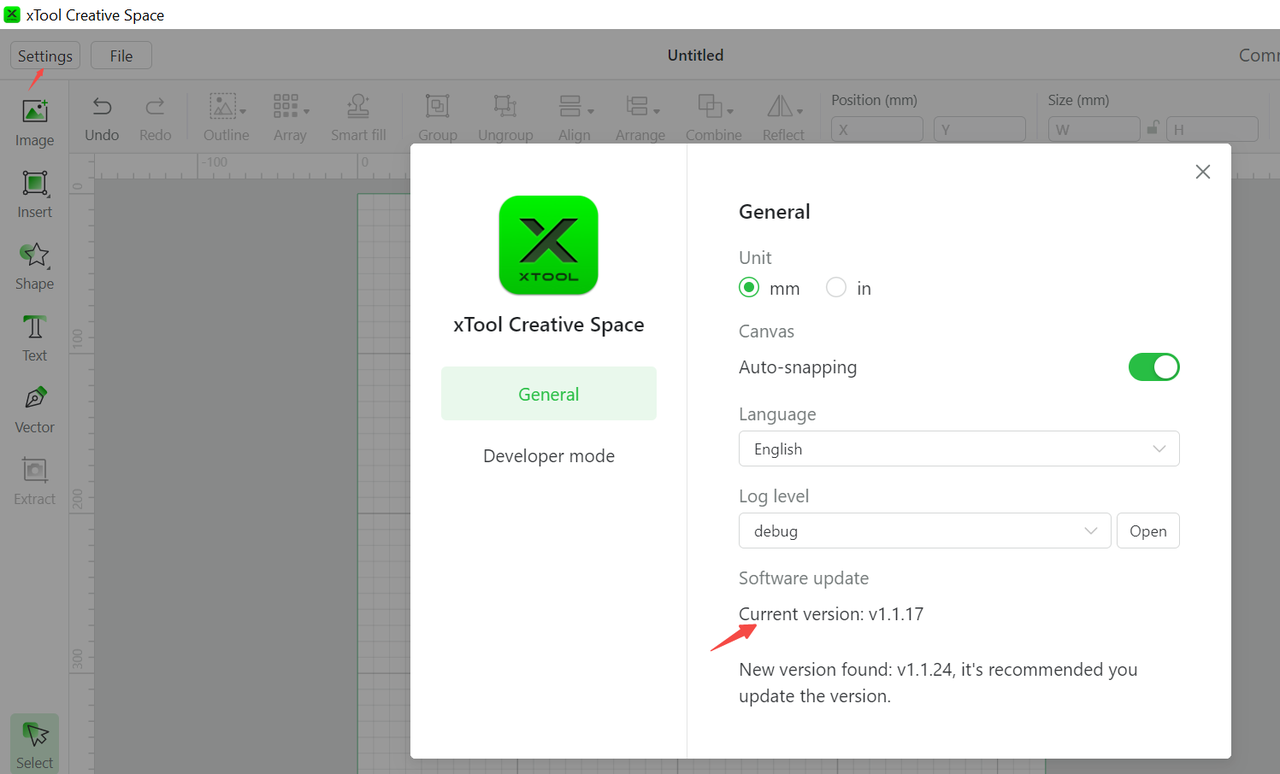Select the Insert tool
This screenshot has height=774, width=1280.
pos(34,194)
